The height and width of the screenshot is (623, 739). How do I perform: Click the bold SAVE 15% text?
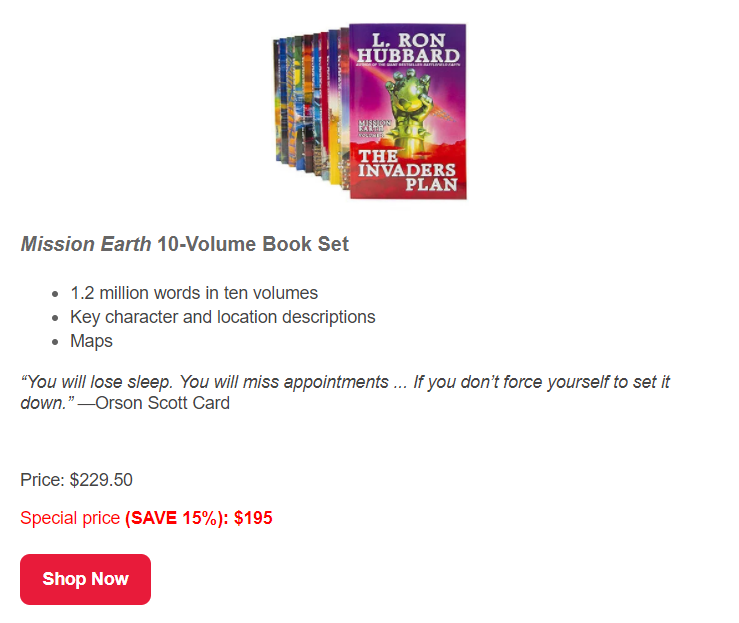tap(173, 518)
